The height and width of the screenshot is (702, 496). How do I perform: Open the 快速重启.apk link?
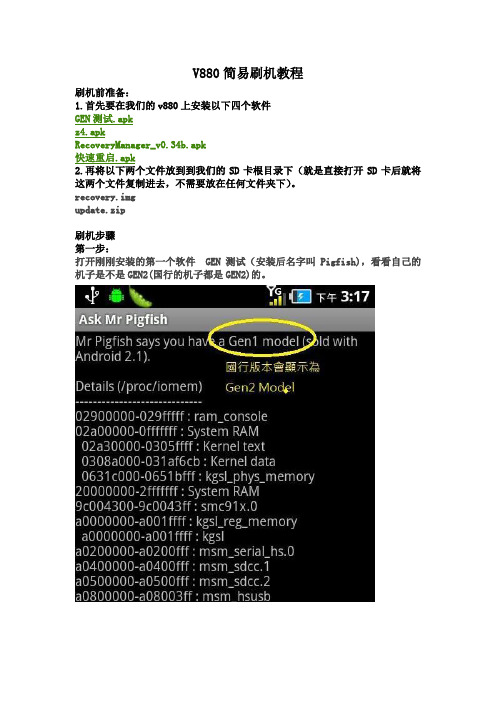(105, 158)
